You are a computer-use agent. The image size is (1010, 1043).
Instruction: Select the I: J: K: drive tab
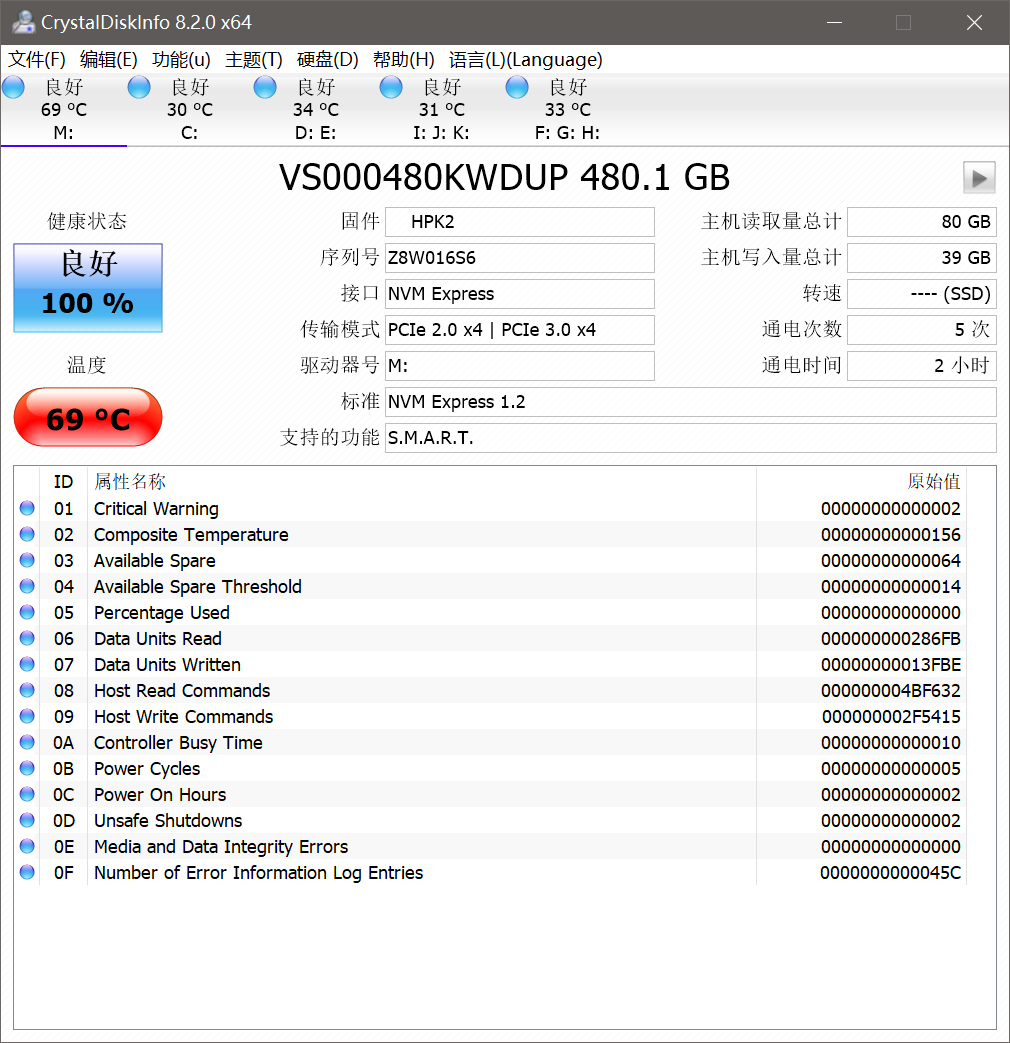point(441,110)
